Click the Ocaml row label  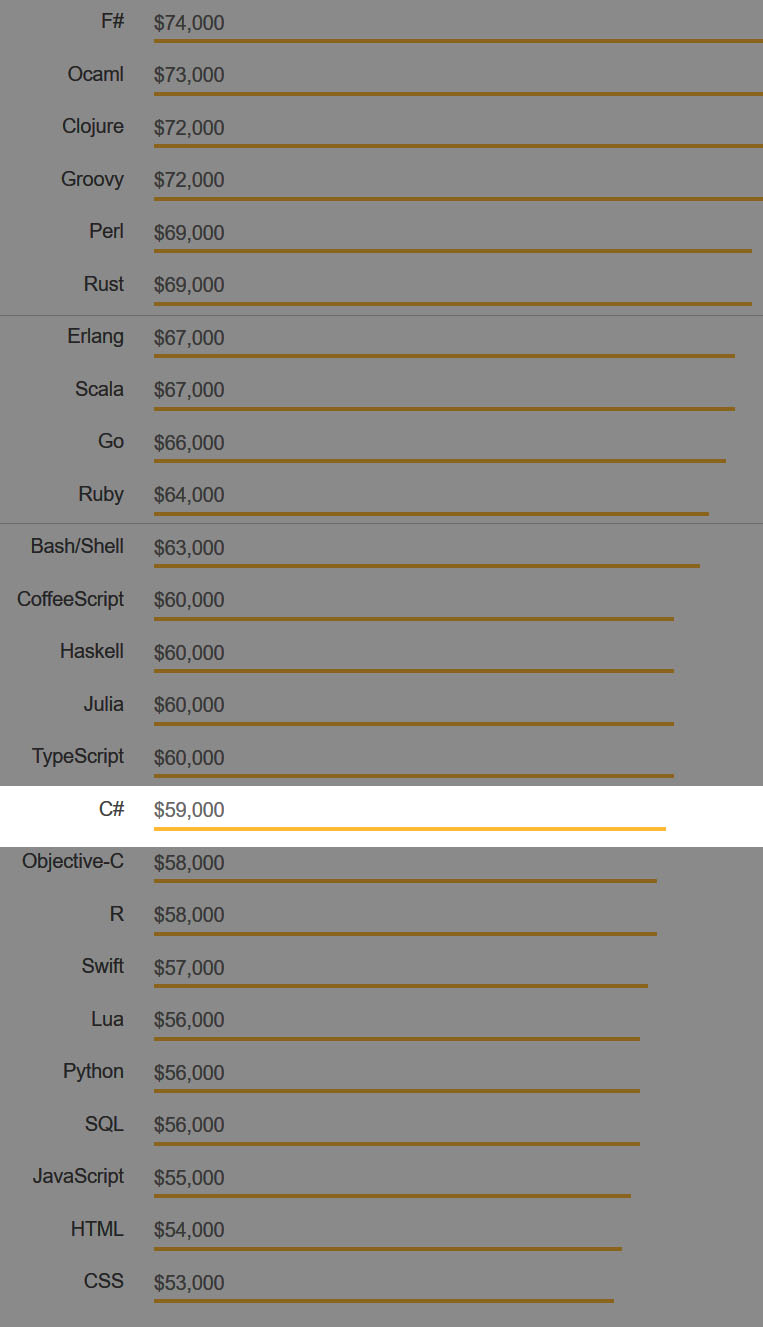pos(96,74)
